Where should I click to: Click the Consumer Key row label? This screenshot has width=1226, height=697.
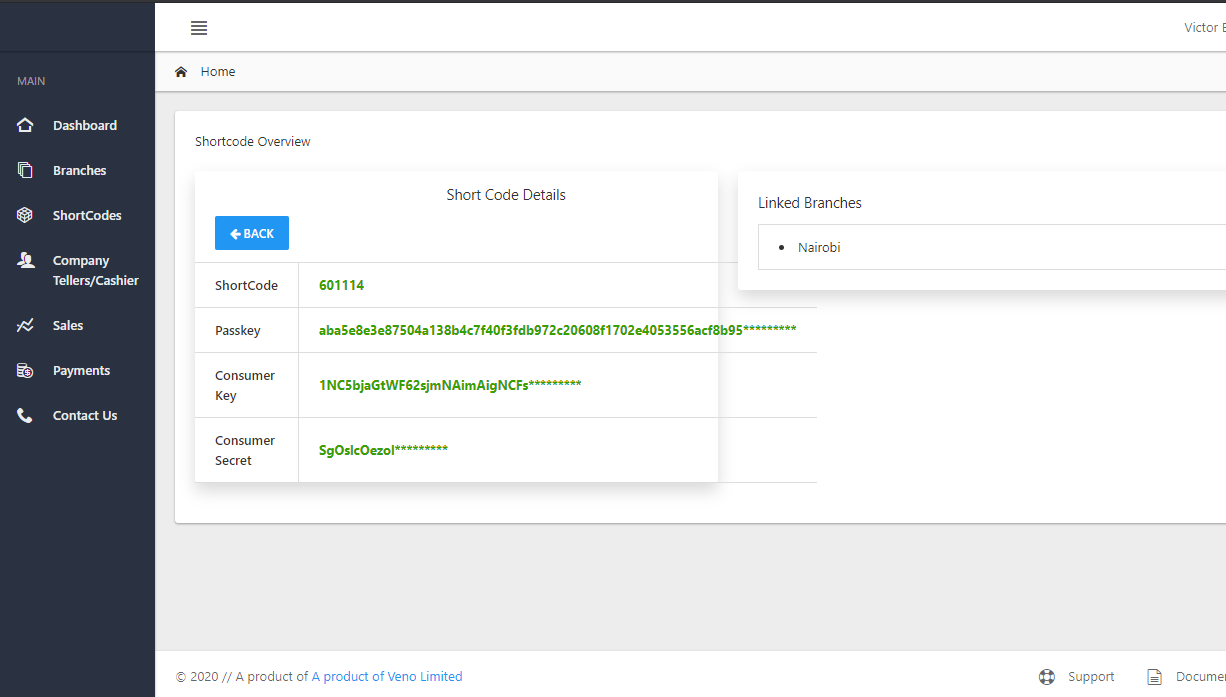pyautogui.click(x=245, y=385)
